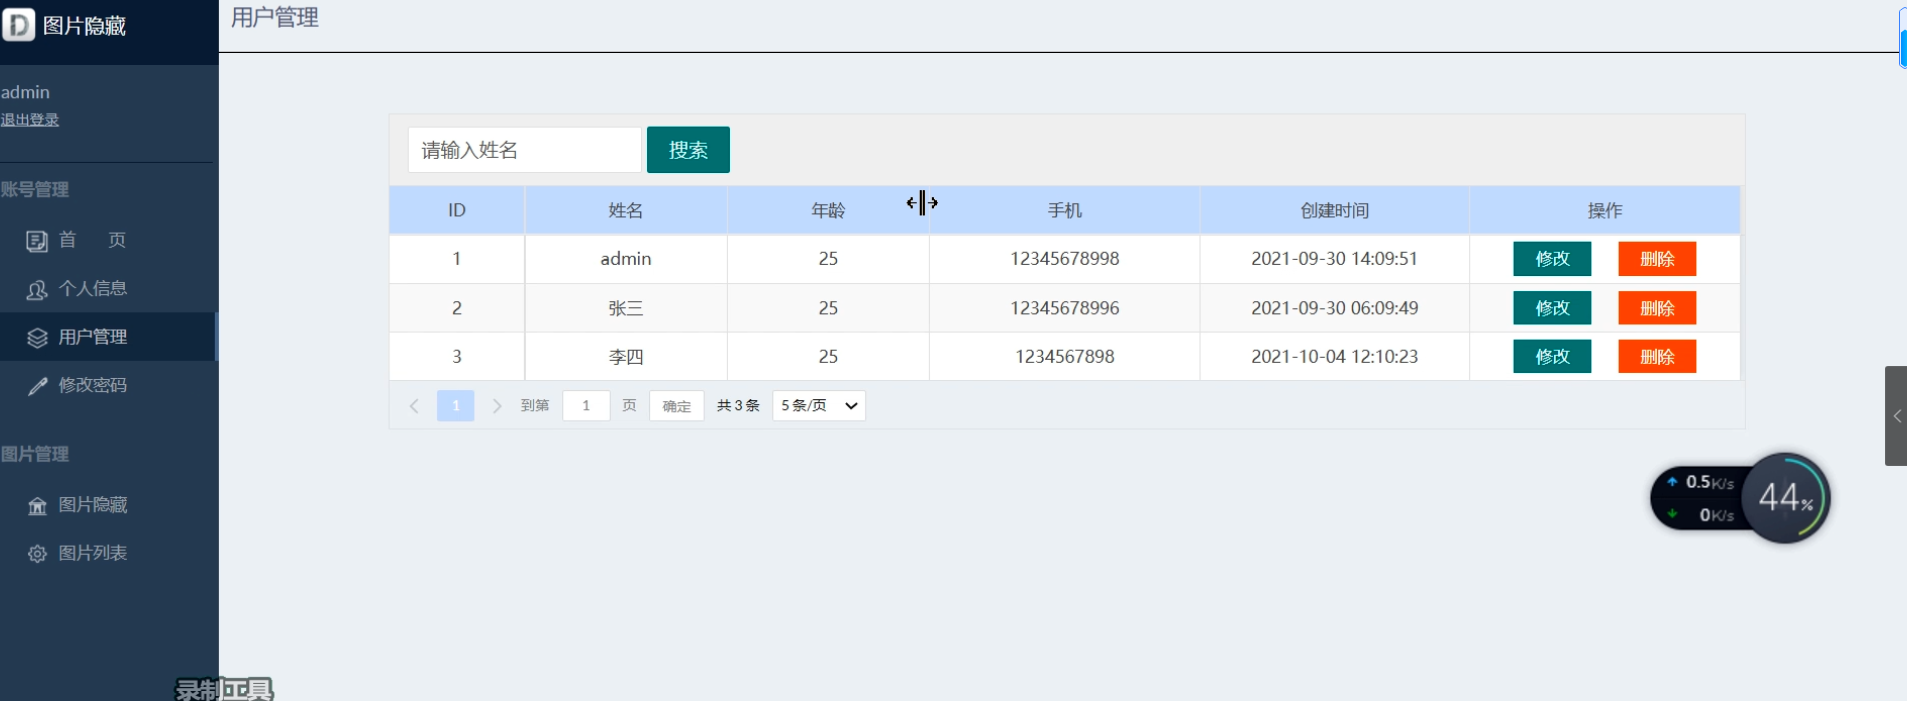Click 删除 for 张三 row

tap(1657, 308)
